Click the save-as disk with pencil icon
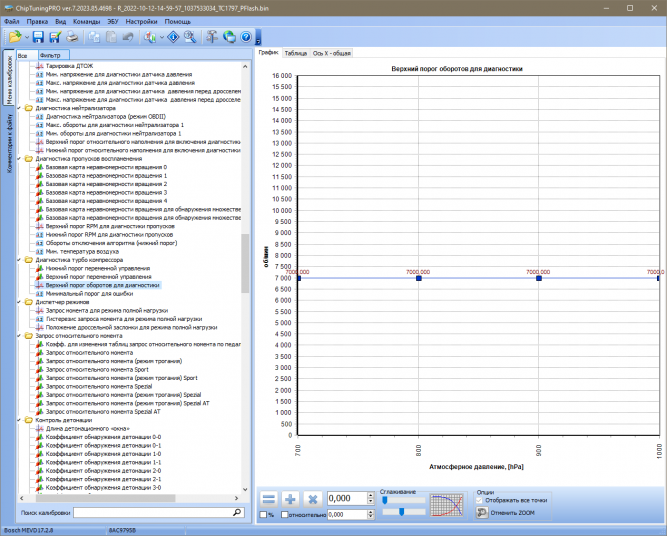Image resolution: width=667 pixels, height=536 pixels. coord(55,37)
